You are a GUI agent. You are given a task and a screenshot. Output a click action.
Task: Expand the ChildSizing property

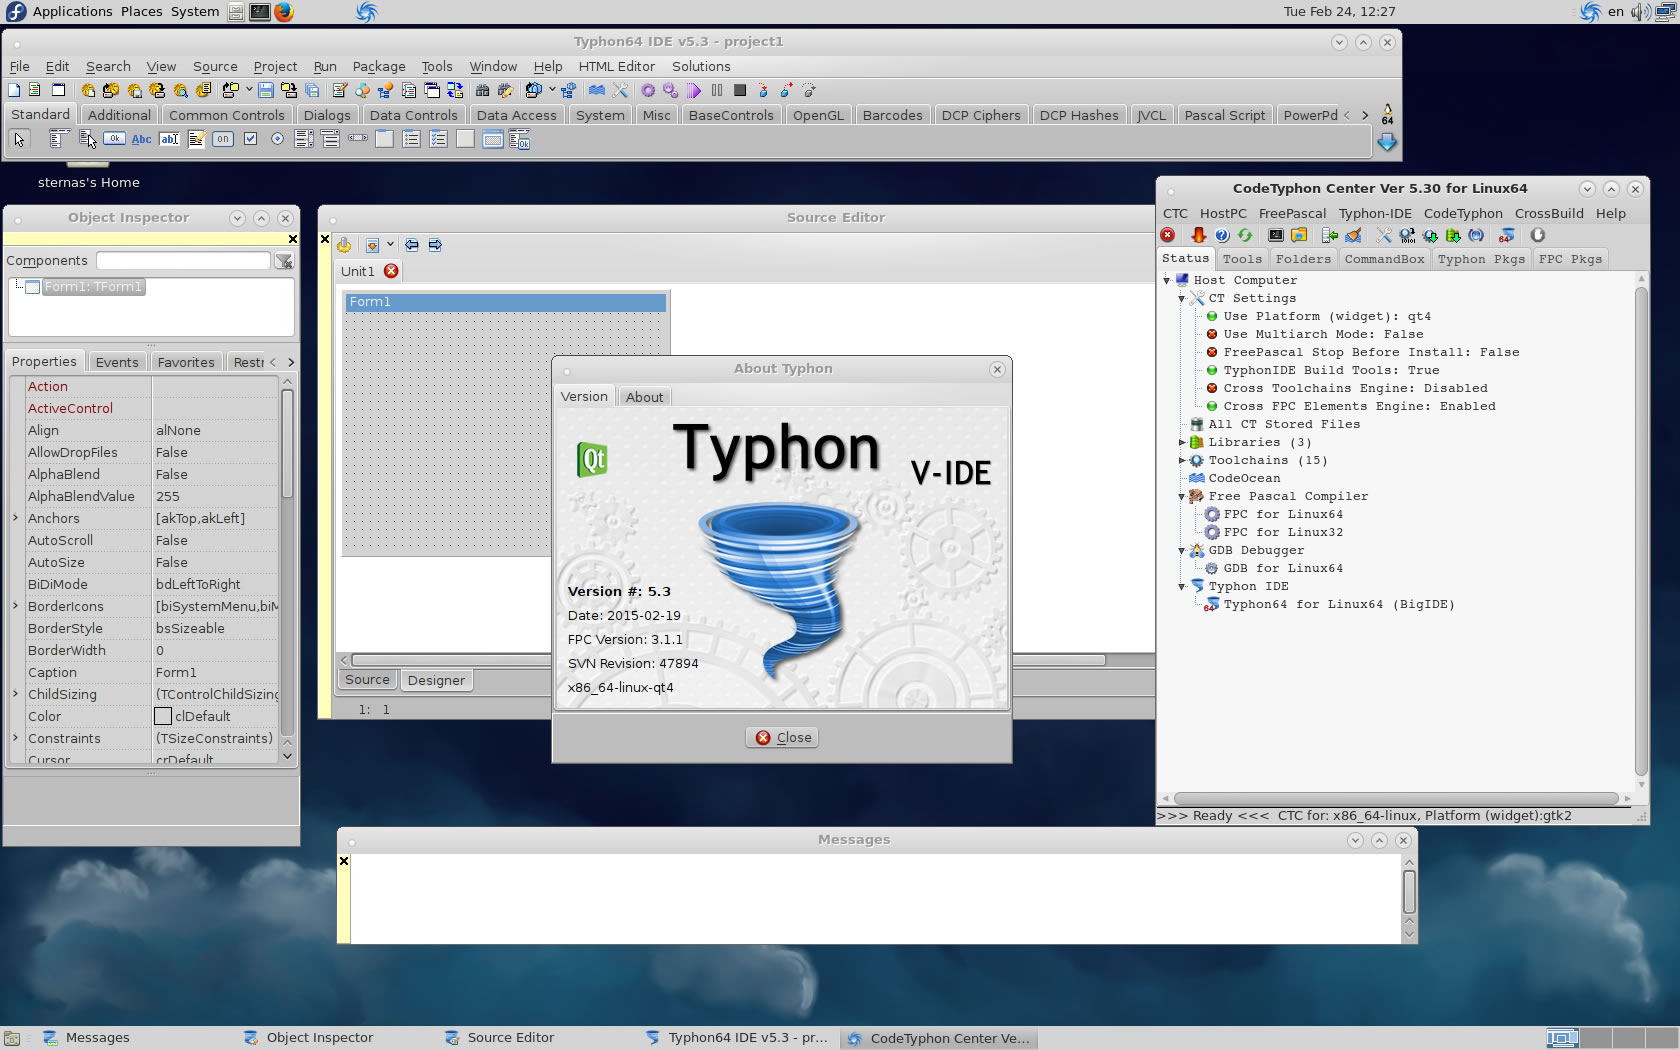[x=15, y=694]
